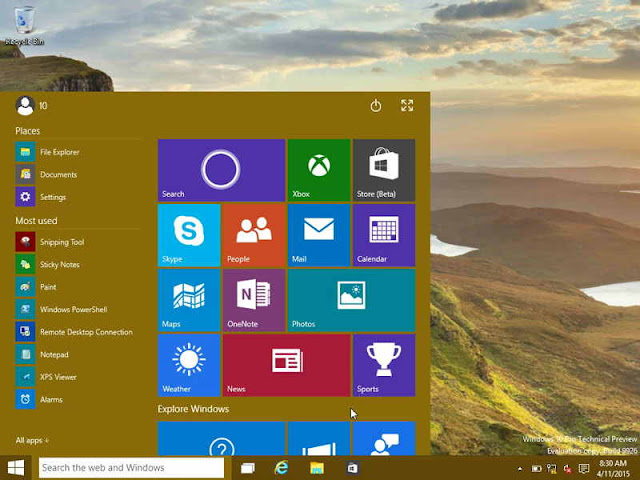Click the taskbar clock showing 8:30 AM
The width and height of the screenshot is (640, 480).
point(613,468)
